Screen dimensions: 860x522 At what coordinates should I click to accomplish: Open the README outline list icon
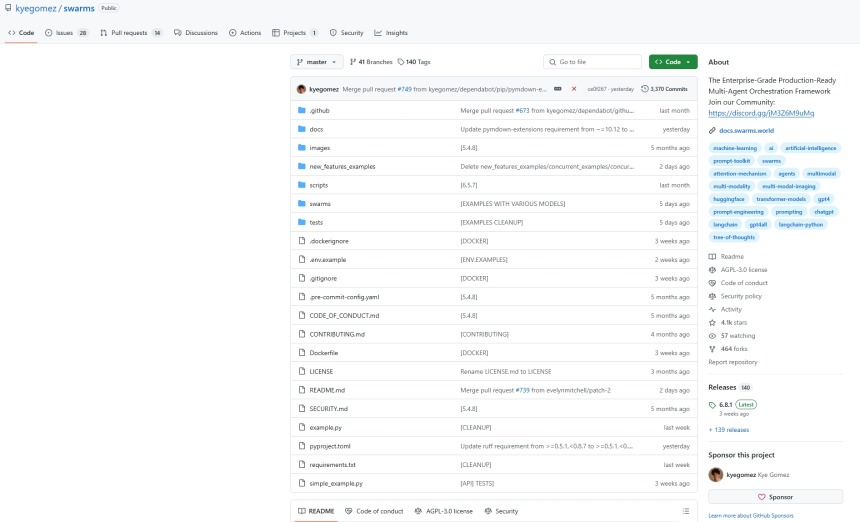pos(686,511)
